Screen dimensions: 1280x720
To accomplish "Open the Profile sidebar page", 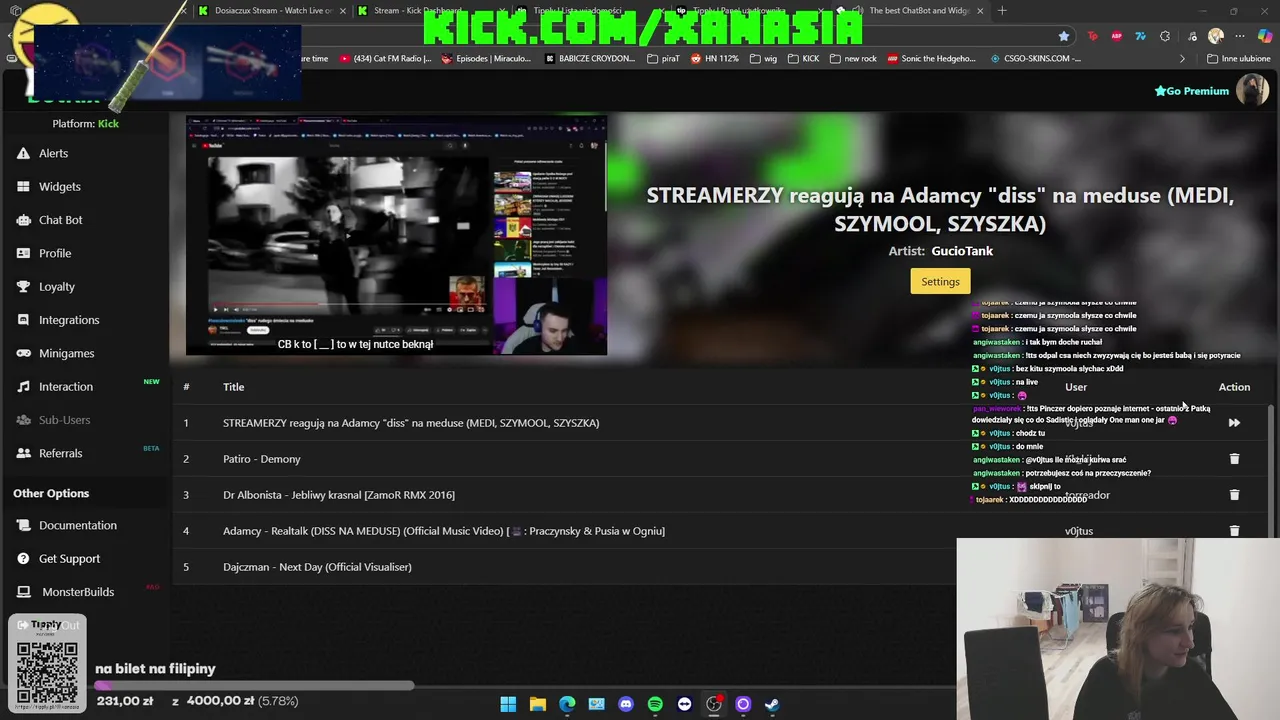I will pos(43,253).
